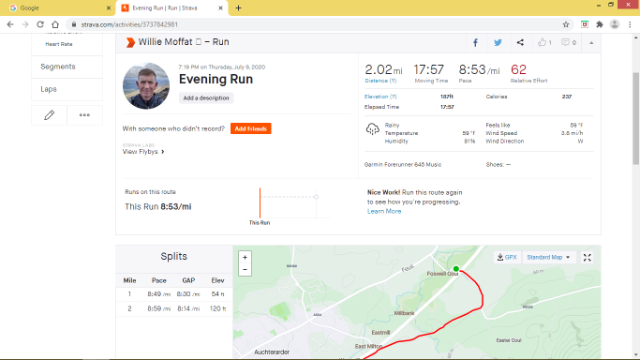Image resolution: width=640 pixels, height=360 pixels.
Task: Open the three-dots more actions menu
Action: point(84,115)
